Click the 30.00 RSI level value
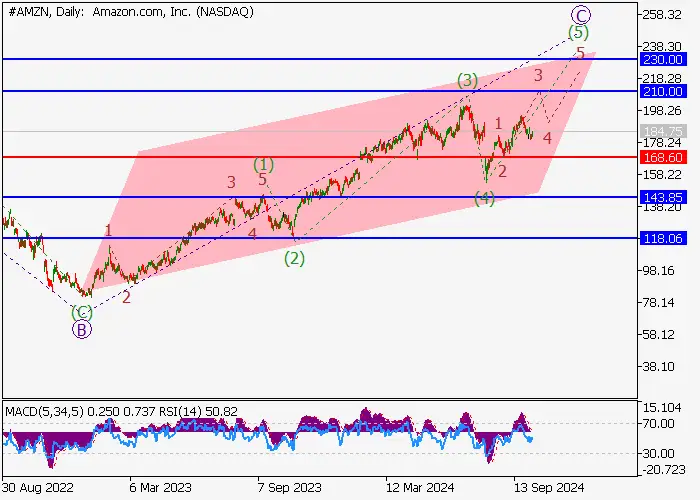 coord(659,454)
